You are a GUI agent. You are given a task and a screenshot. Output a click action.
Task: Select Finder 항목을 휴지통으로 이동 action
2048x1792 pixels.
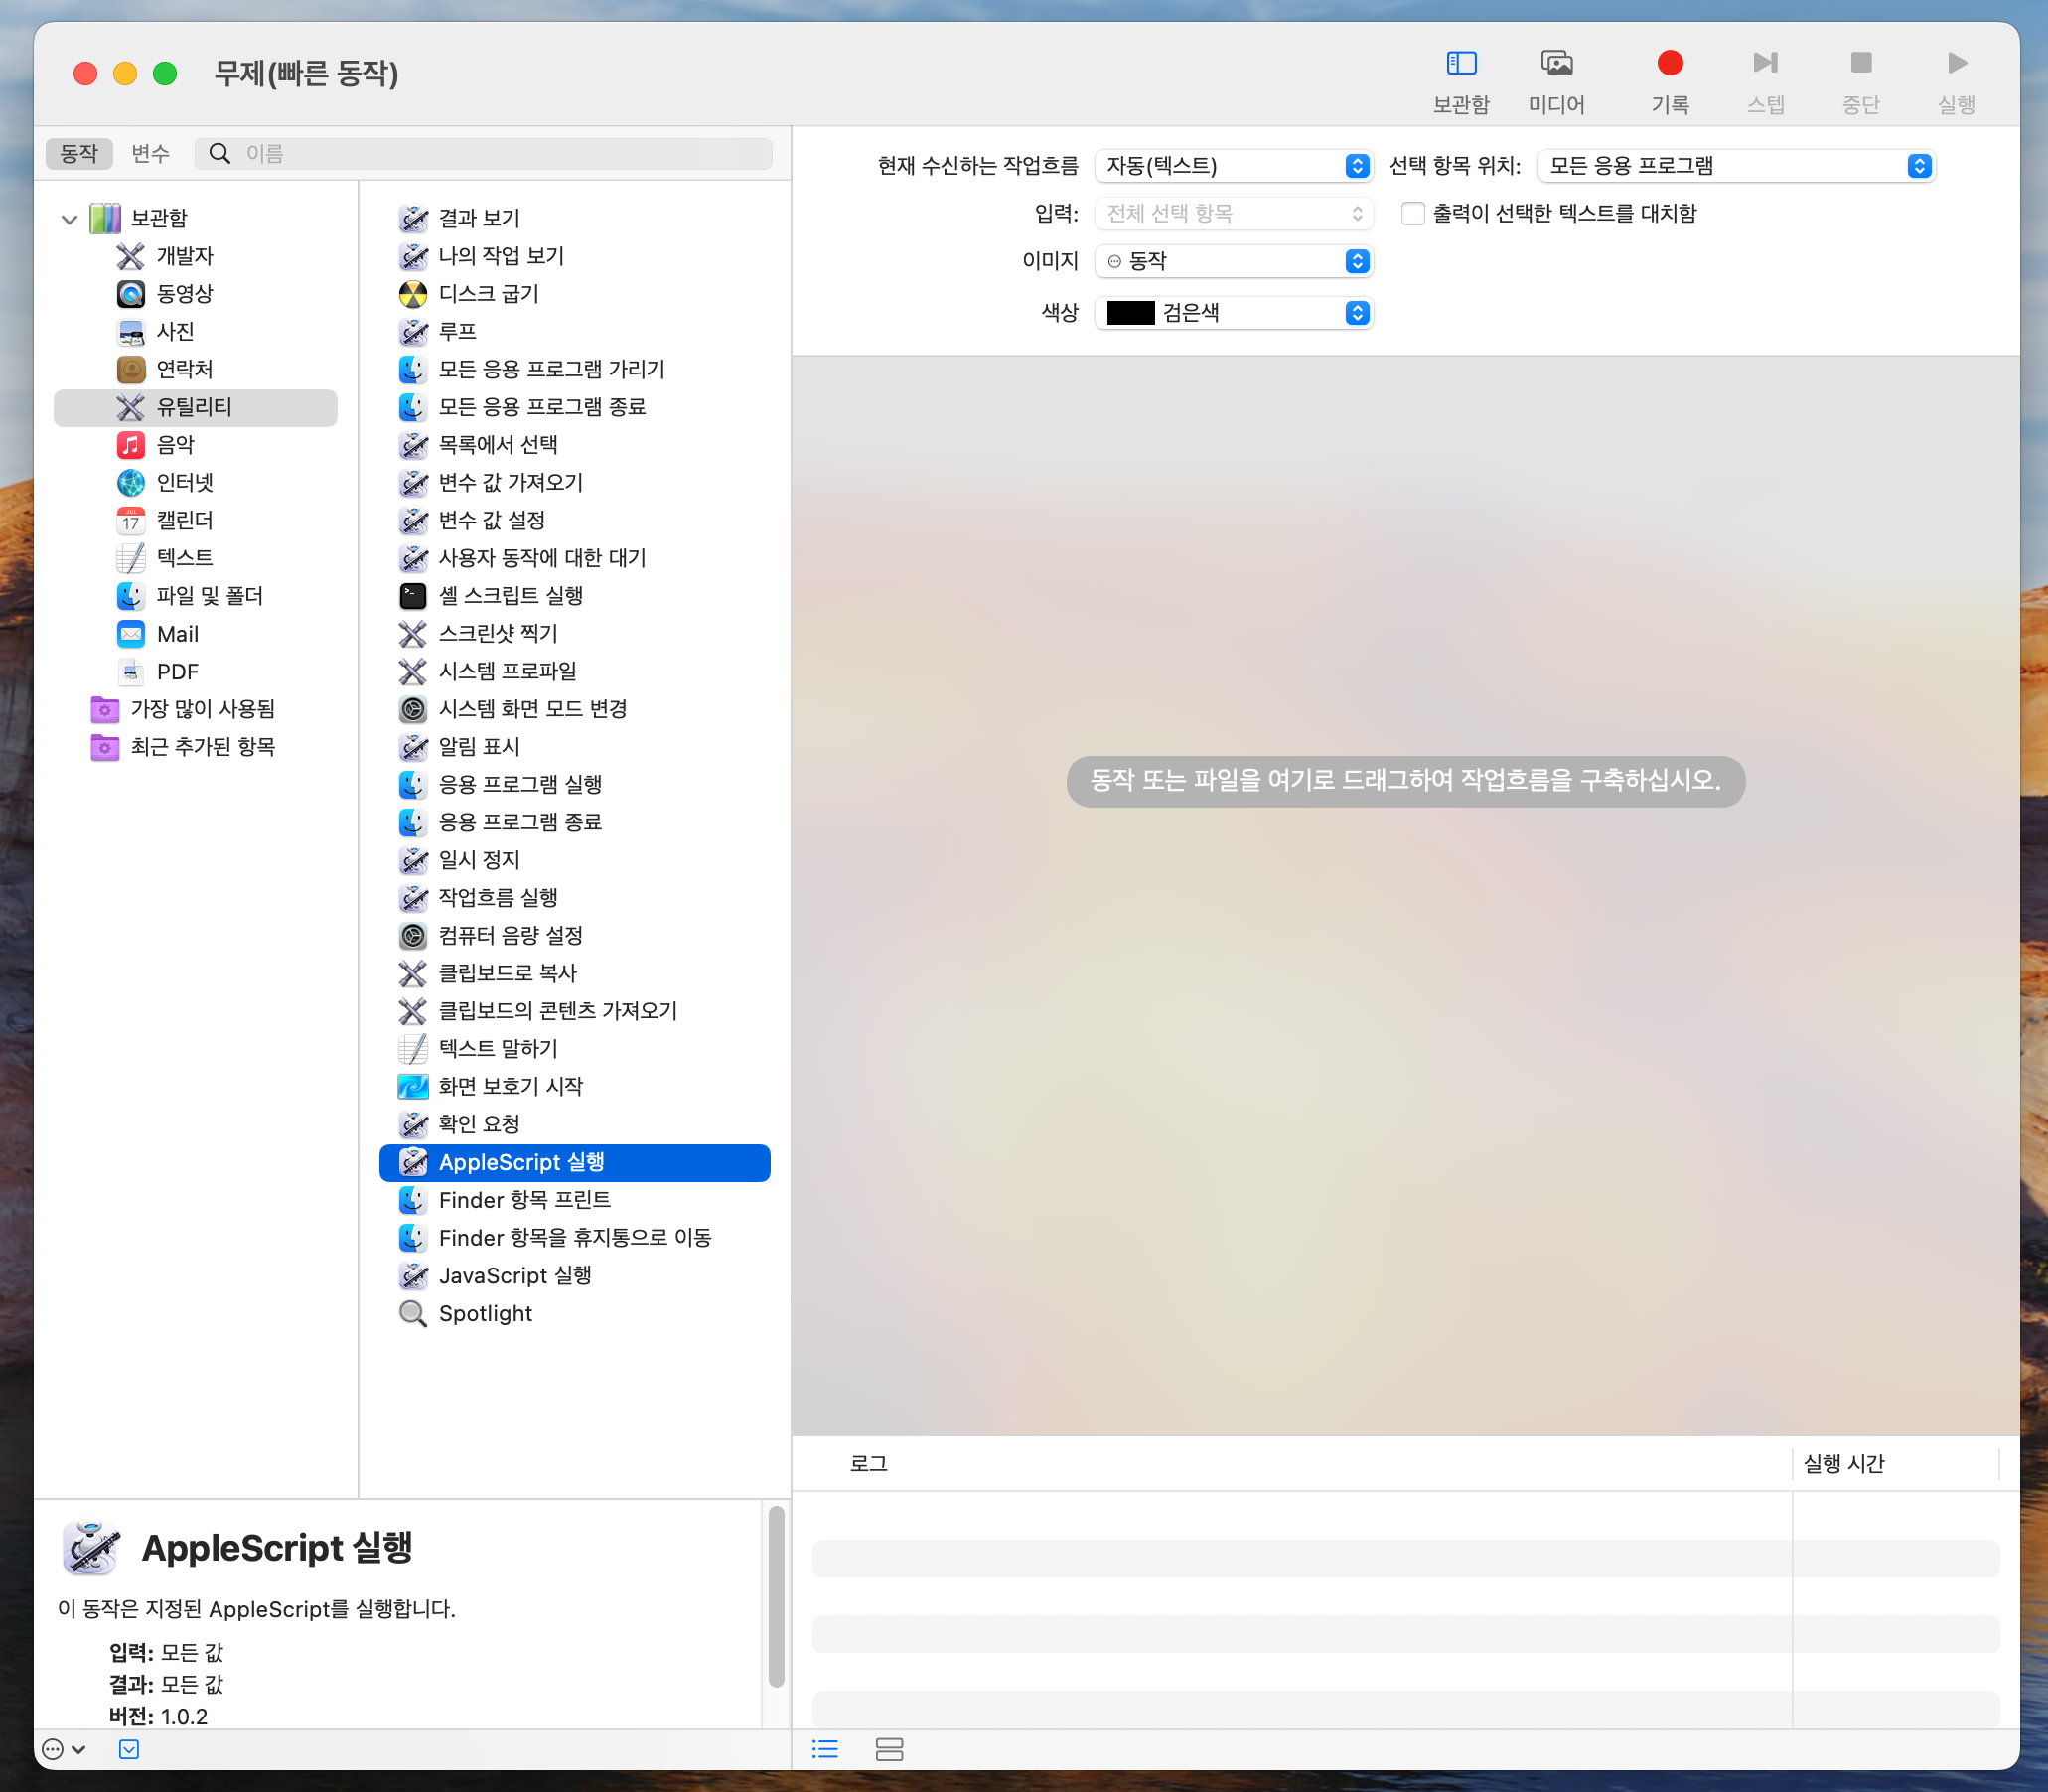pyautogui.click(x=574, y=1238)
